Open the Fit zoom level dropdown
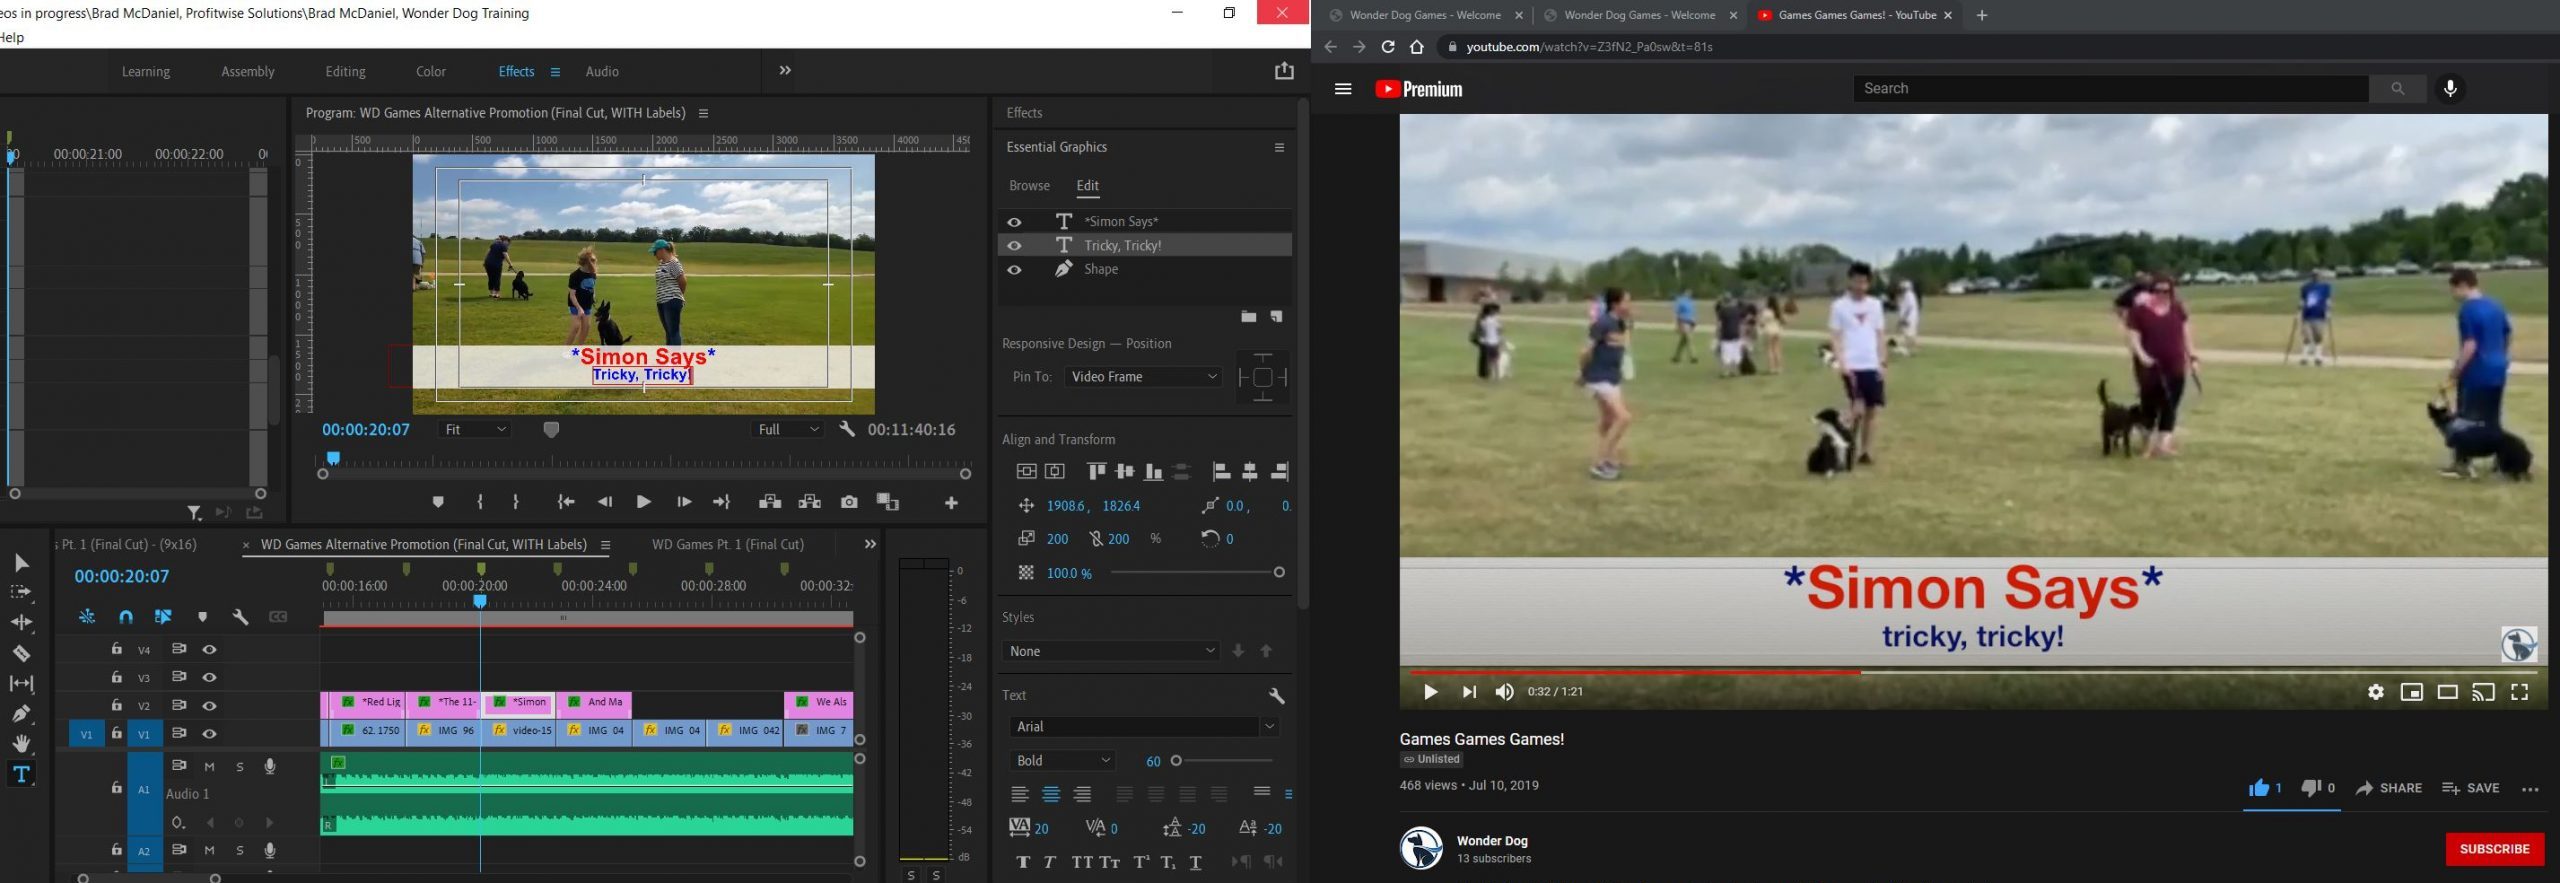 tap(476, 429)
